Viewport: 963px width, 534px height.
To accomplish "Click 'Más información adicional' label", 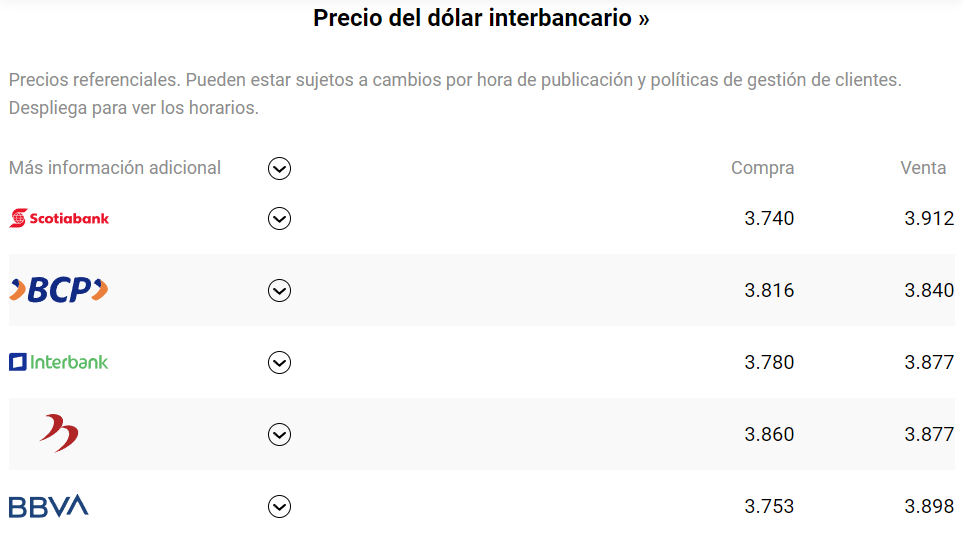I will [115, 168].
